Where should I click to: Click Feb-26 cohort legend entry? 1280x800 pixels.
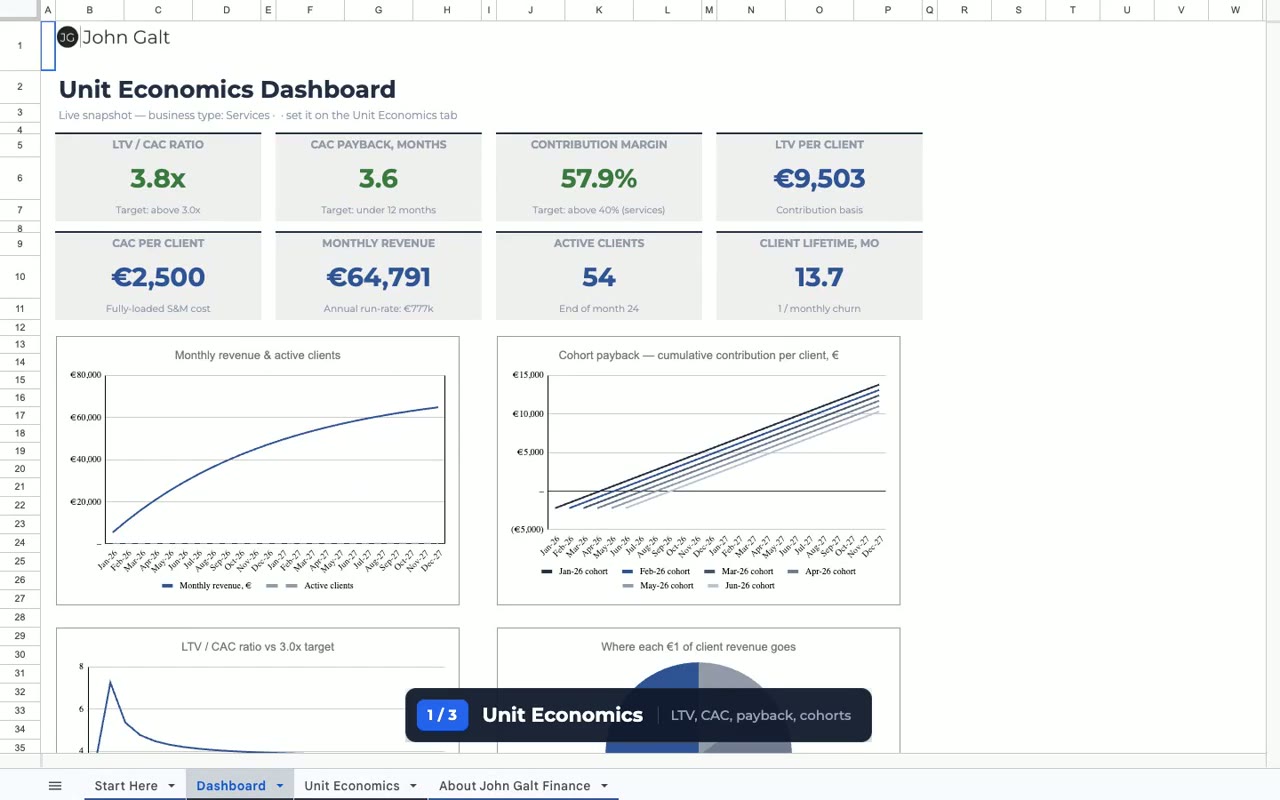tap(657, 572)
